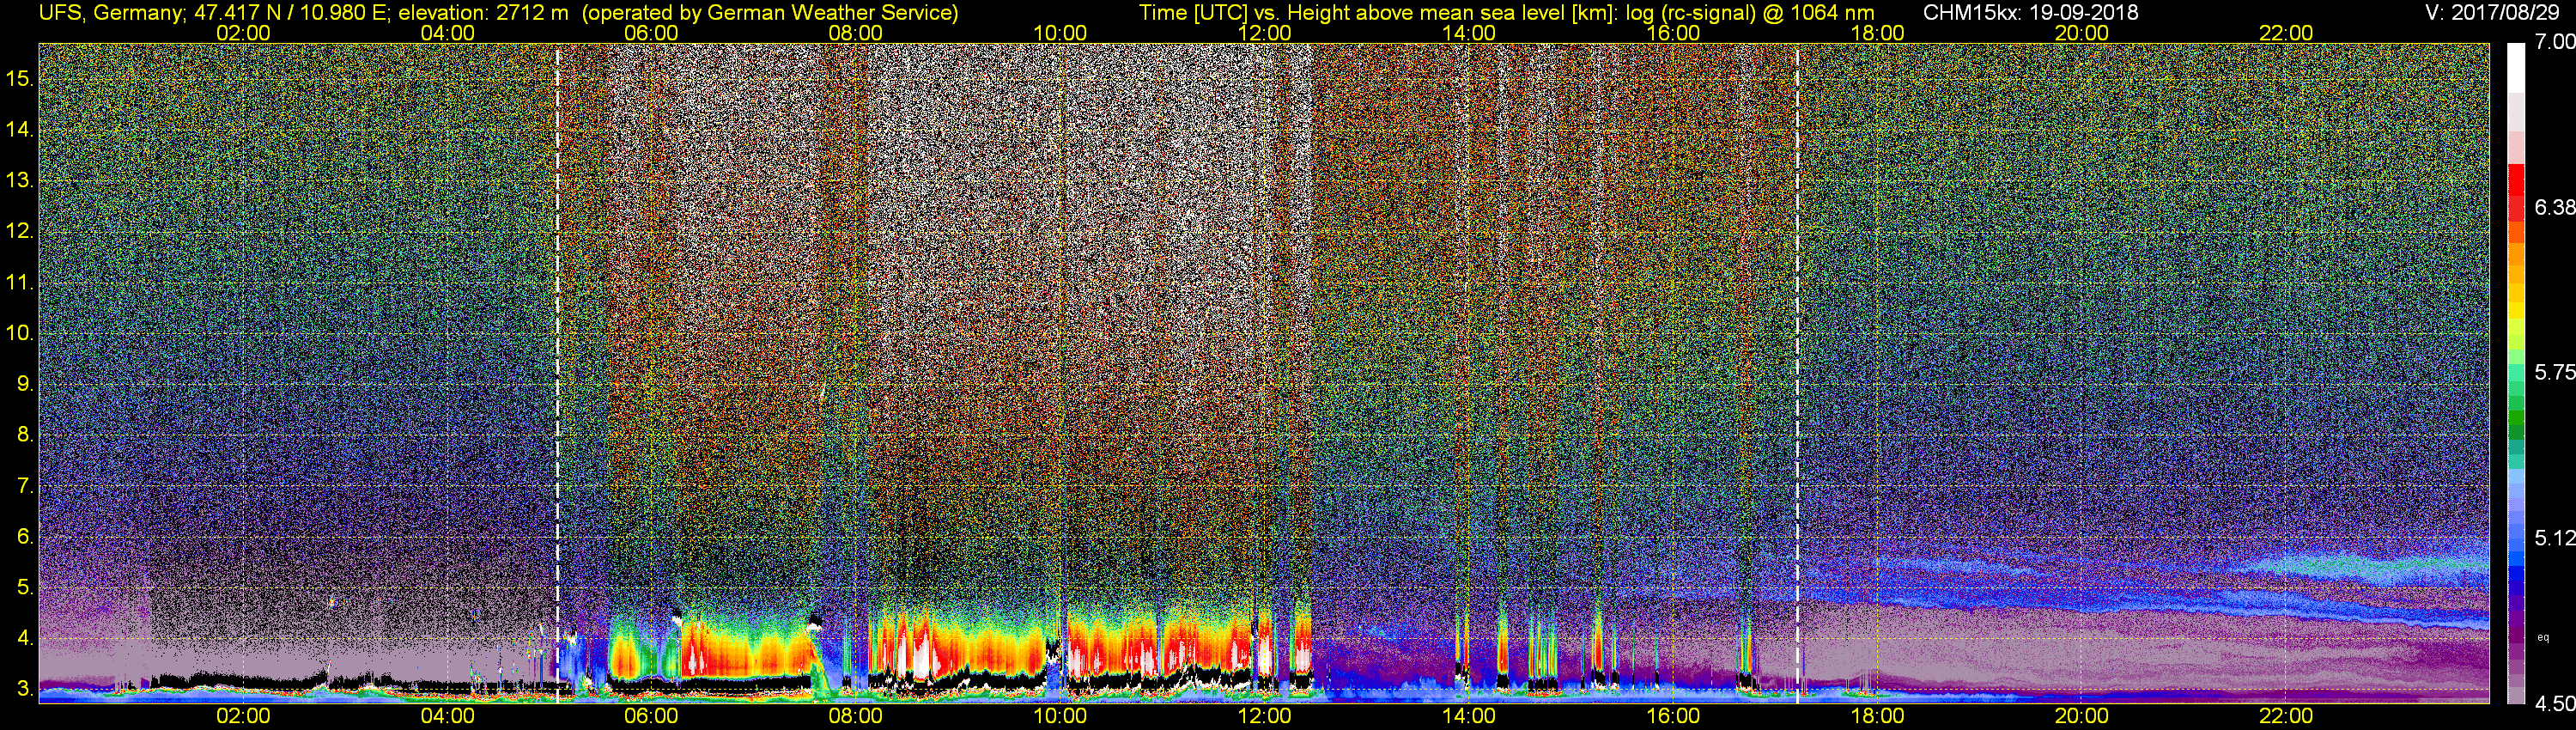
Task: Select the coordinates '47.417 N / 10.980 E'
Action: pyautogui.click(x=290, y=13)
